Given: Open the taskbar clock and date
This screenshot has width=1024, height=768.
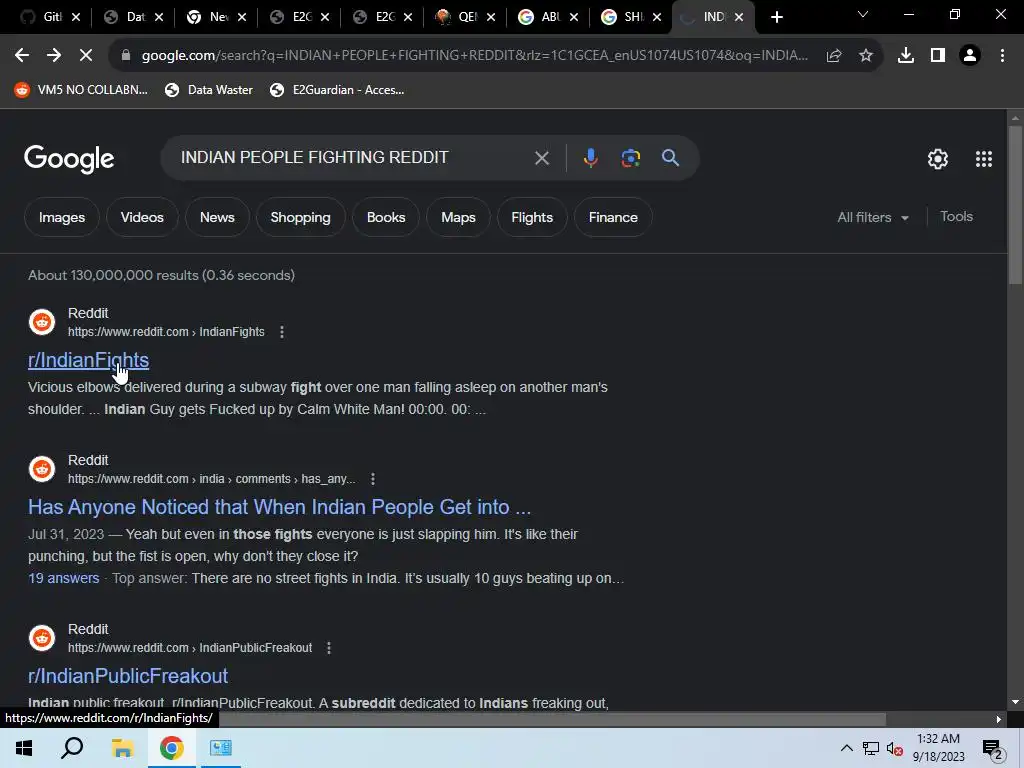Looking at the screenshot, I should pyautogui.click(x=938, y=748).
